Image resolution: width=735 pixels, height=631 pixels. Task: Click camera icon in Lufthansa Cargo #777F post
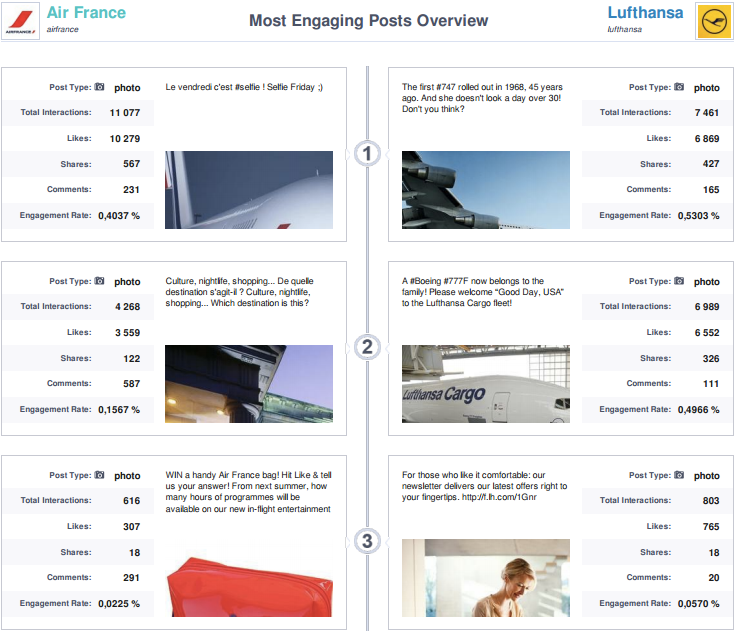tap(679, 281)
